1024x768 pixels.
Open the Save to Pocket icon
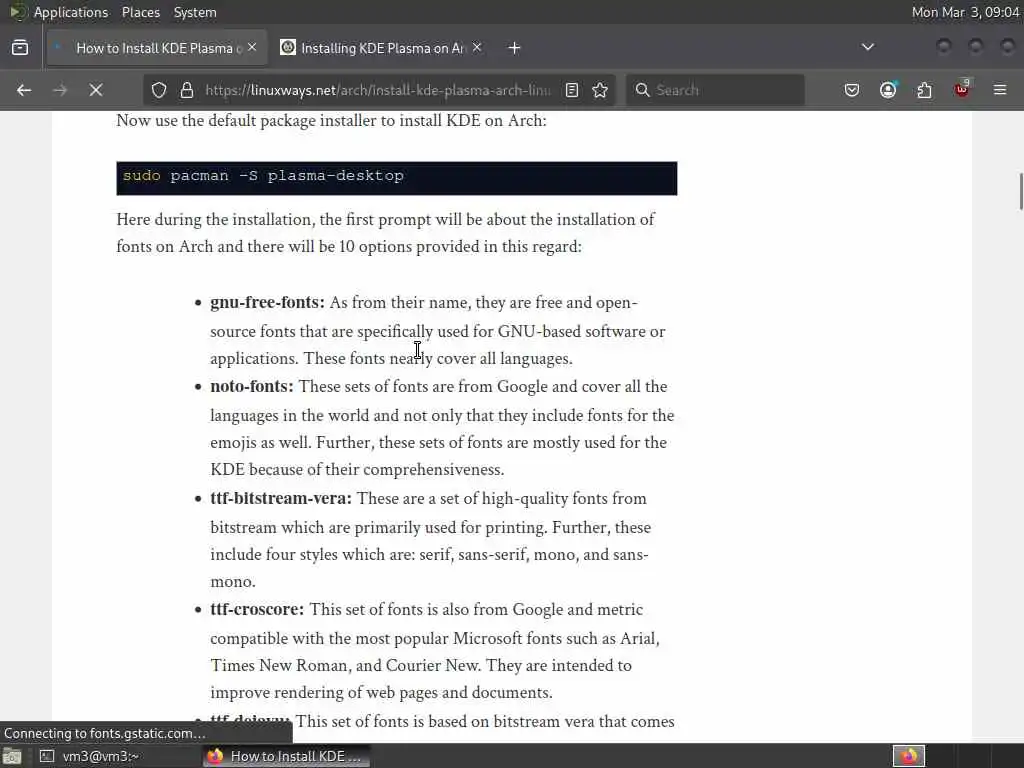(x=852, y=90)
